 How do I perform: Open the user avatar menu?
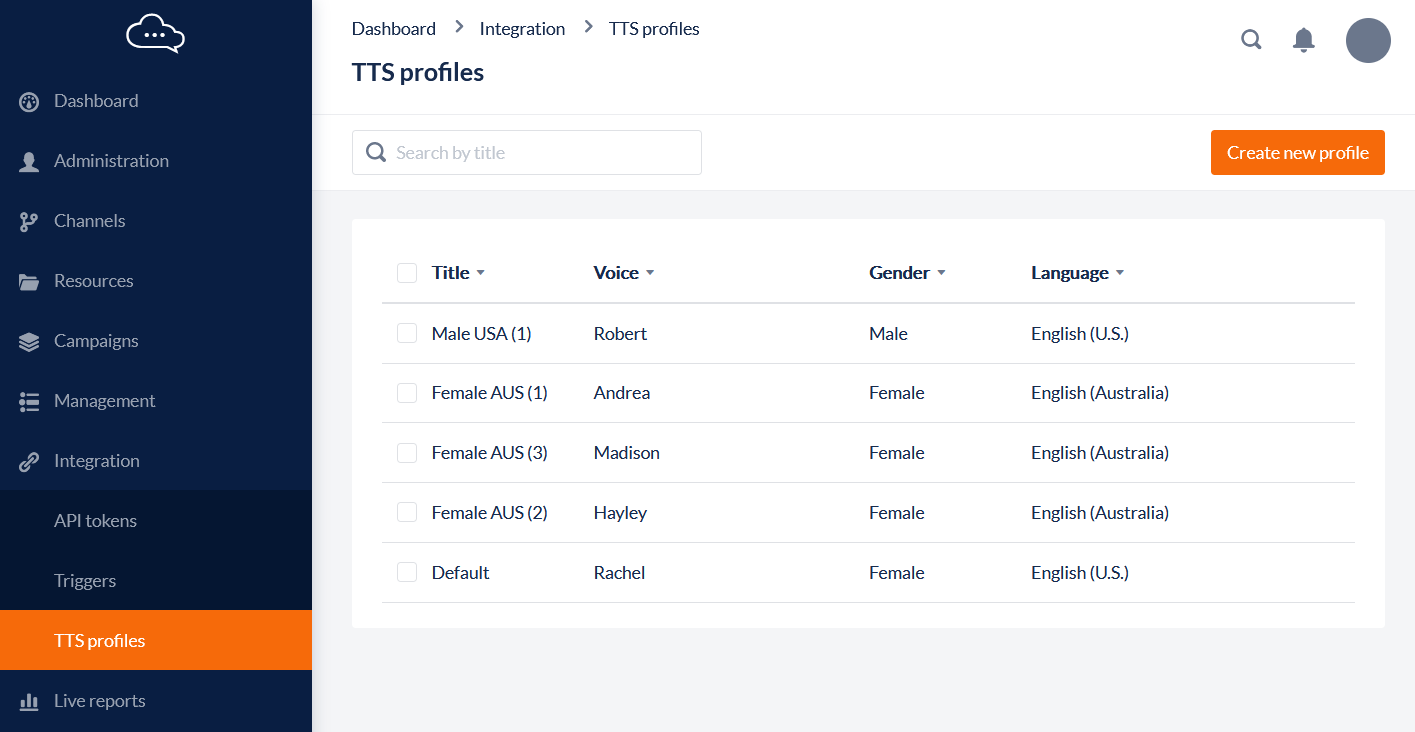pos(1367,41)
